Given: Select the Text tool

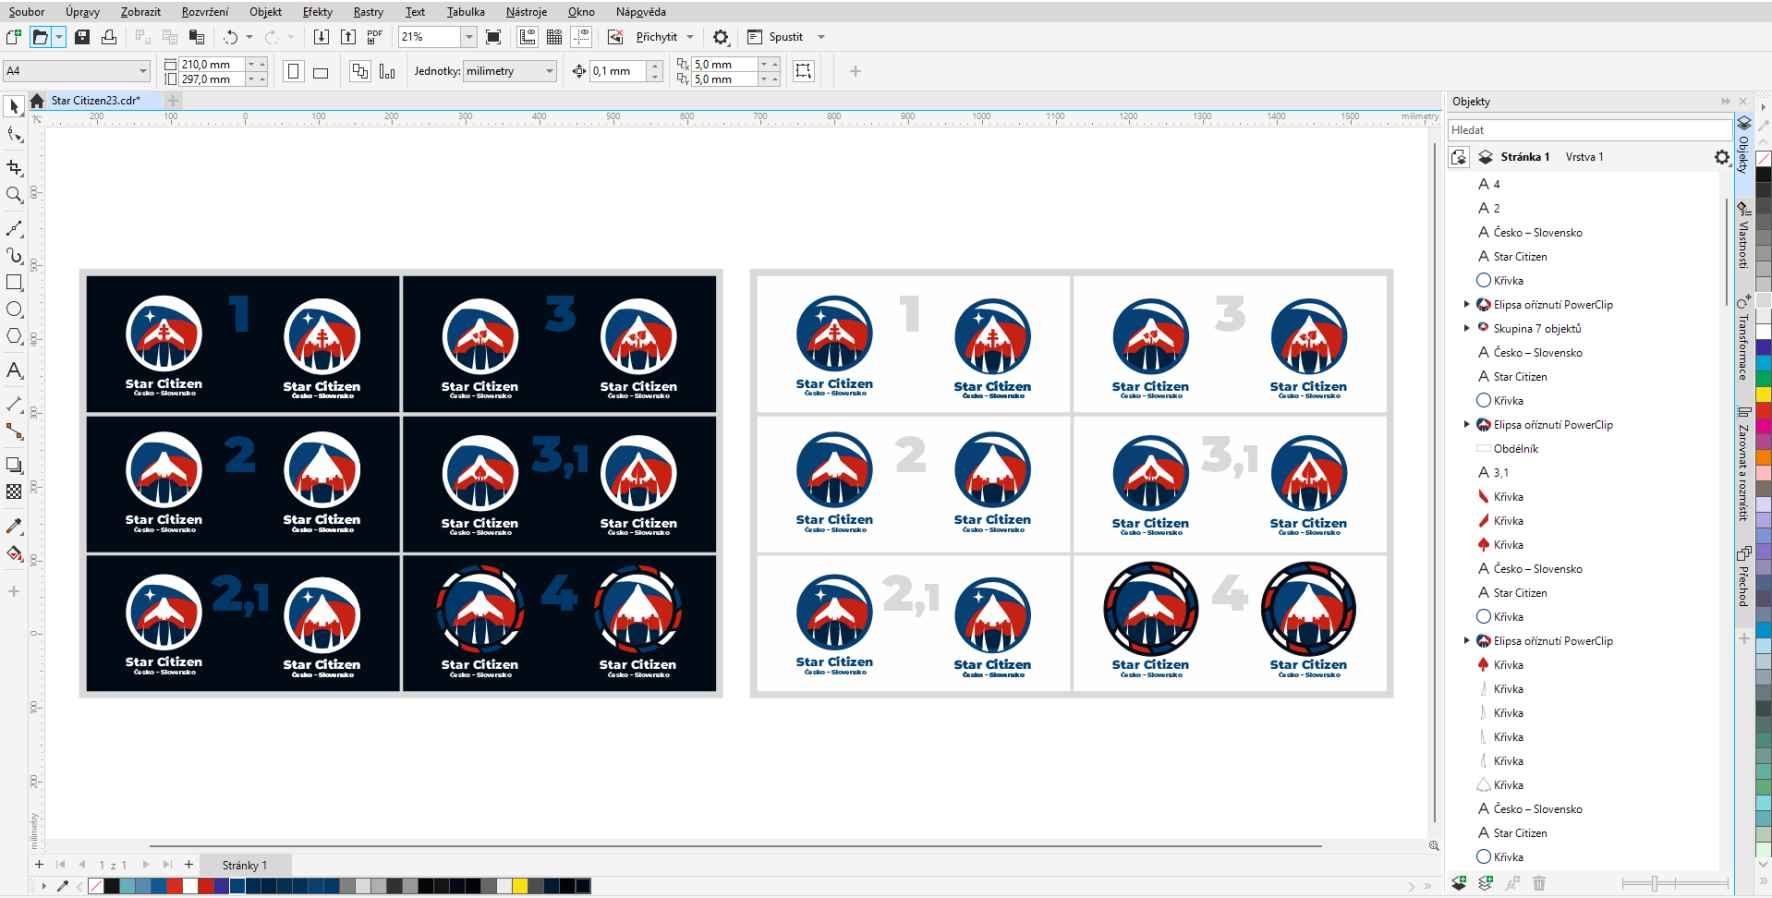Looking at the screenshot, I should coord(14,370).
